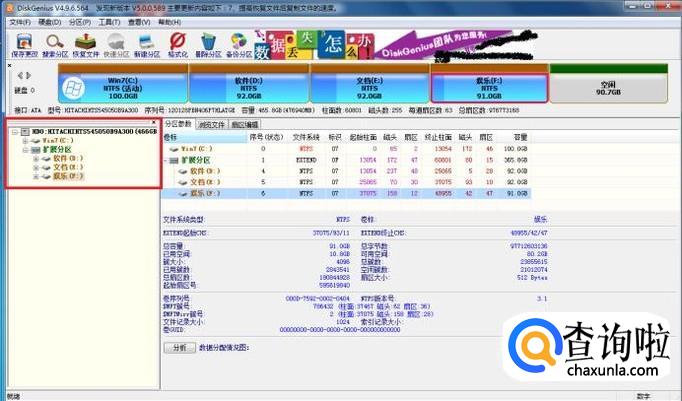
Task: Click the Win7 (C:) drive icon in the tree
Action: point(36,140)
